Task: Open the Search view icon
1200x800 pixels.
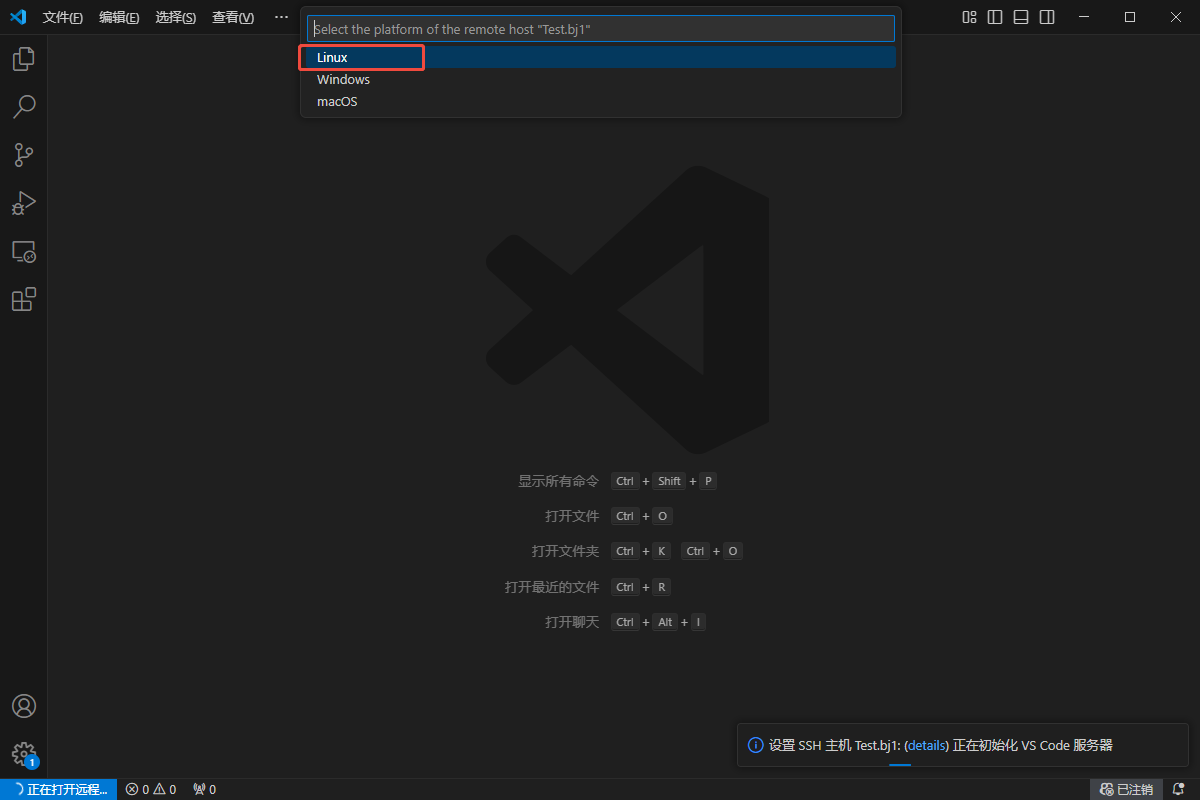Action: tap(23, 106)
